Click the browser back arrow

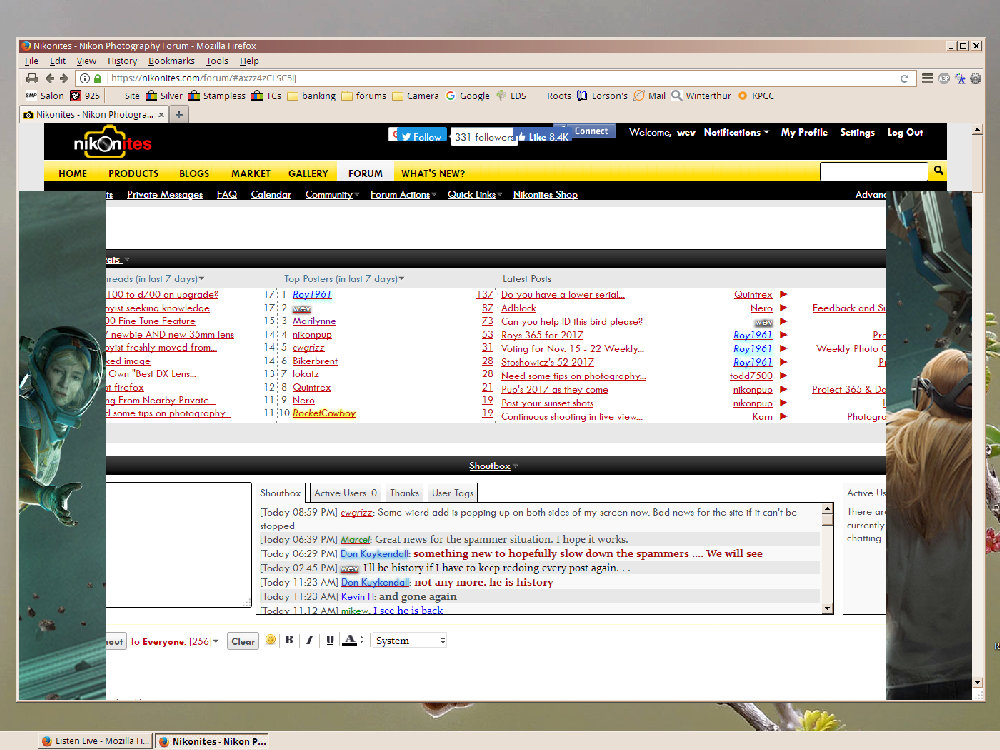(51, 78)
